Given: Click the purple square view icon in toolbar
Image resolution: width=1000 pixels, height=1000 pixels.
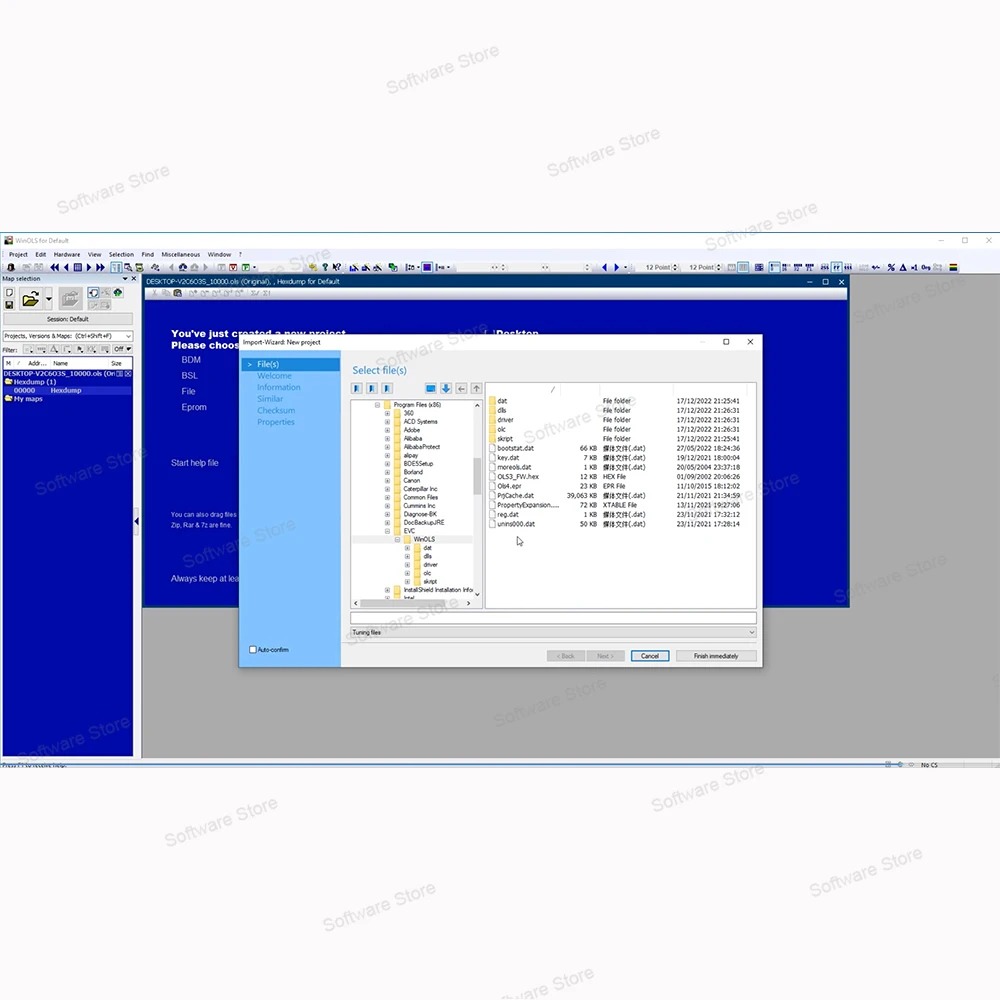Looking at the screenshot, I should 427,267.
